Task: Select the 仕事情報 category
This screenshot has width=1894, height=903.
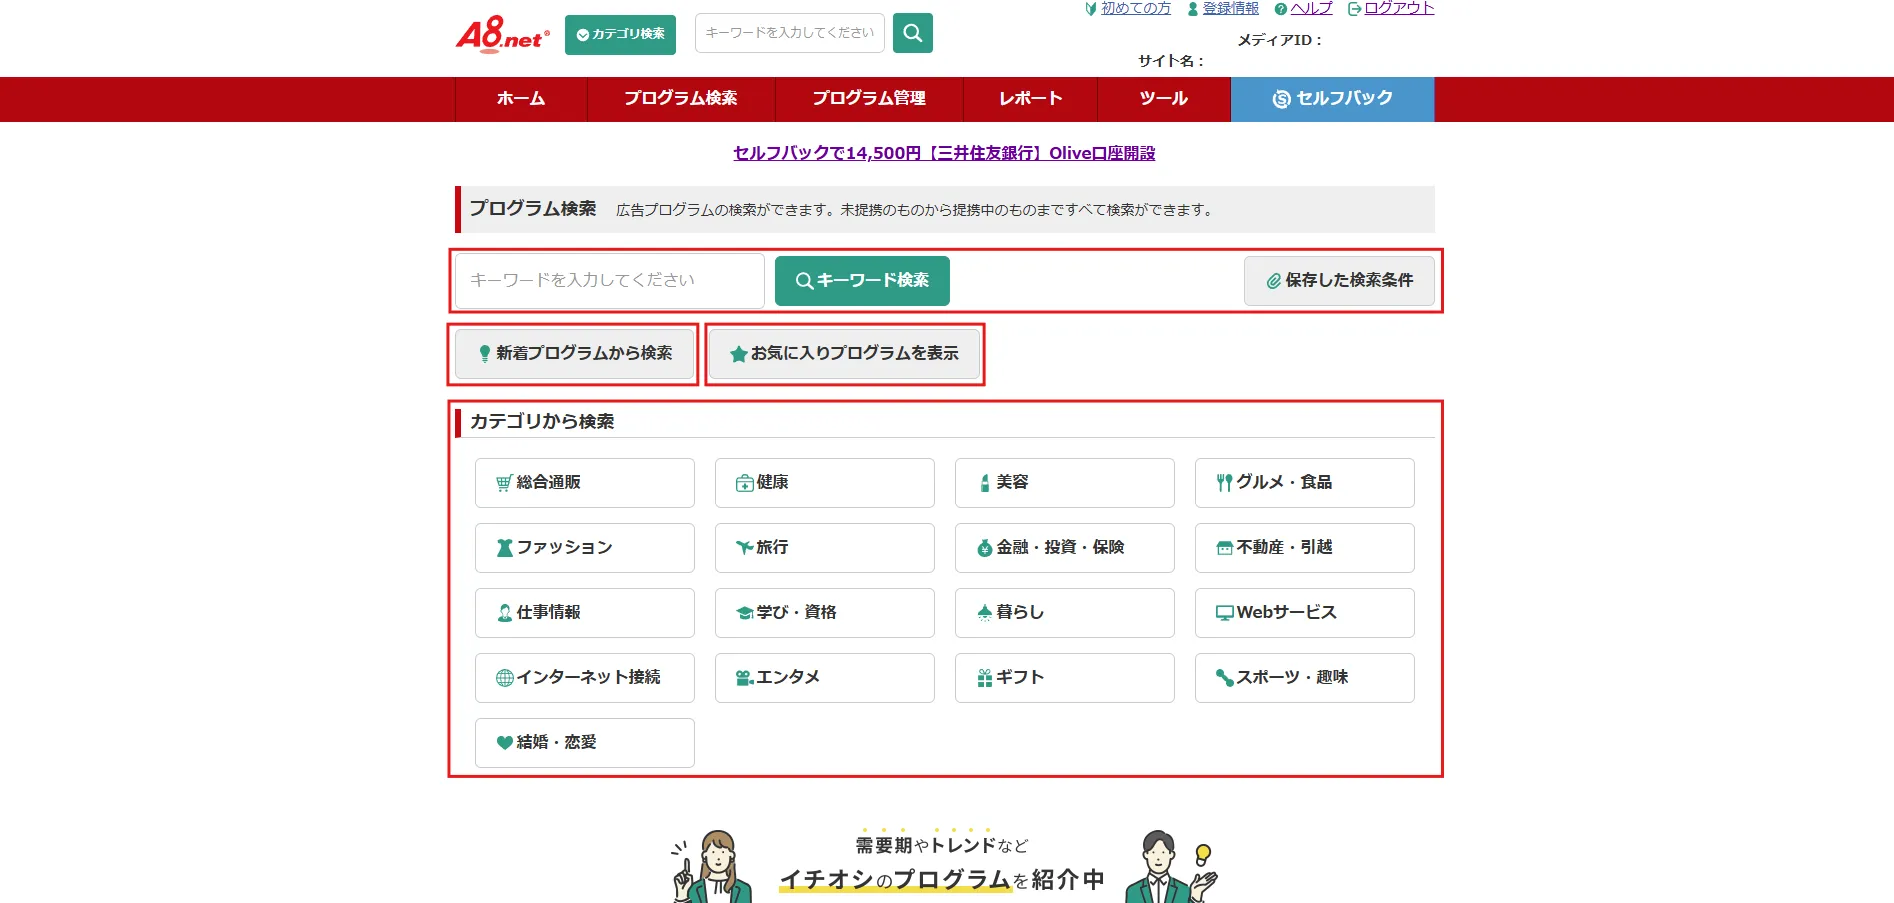Action: (x=585, y=613)
